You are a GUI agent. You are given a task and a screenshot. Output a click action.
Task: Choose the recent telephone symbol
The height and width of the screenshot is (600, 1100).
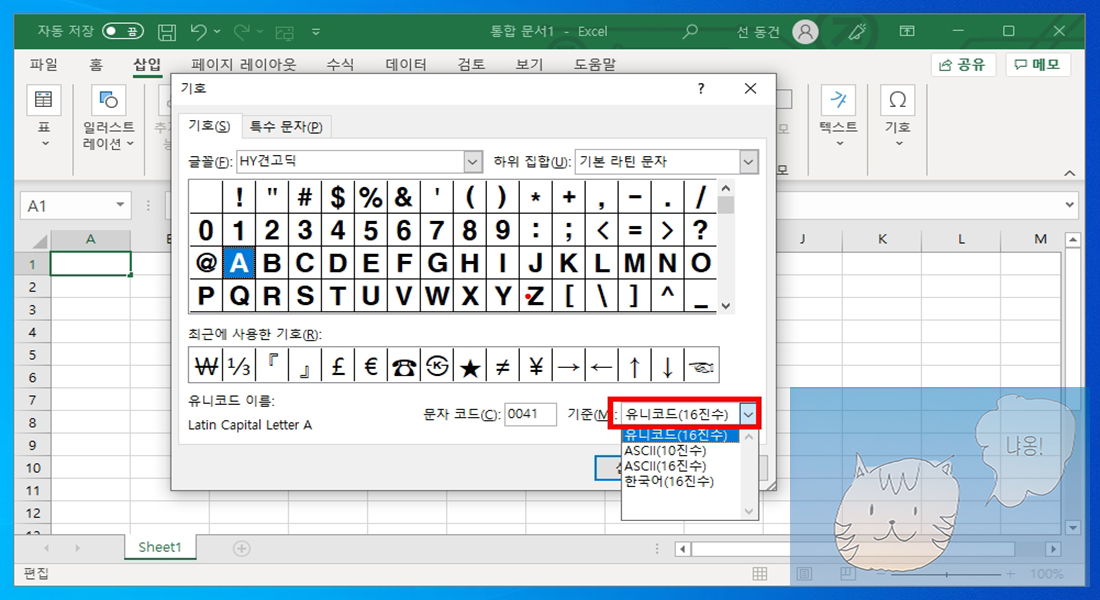click(404, 365)
